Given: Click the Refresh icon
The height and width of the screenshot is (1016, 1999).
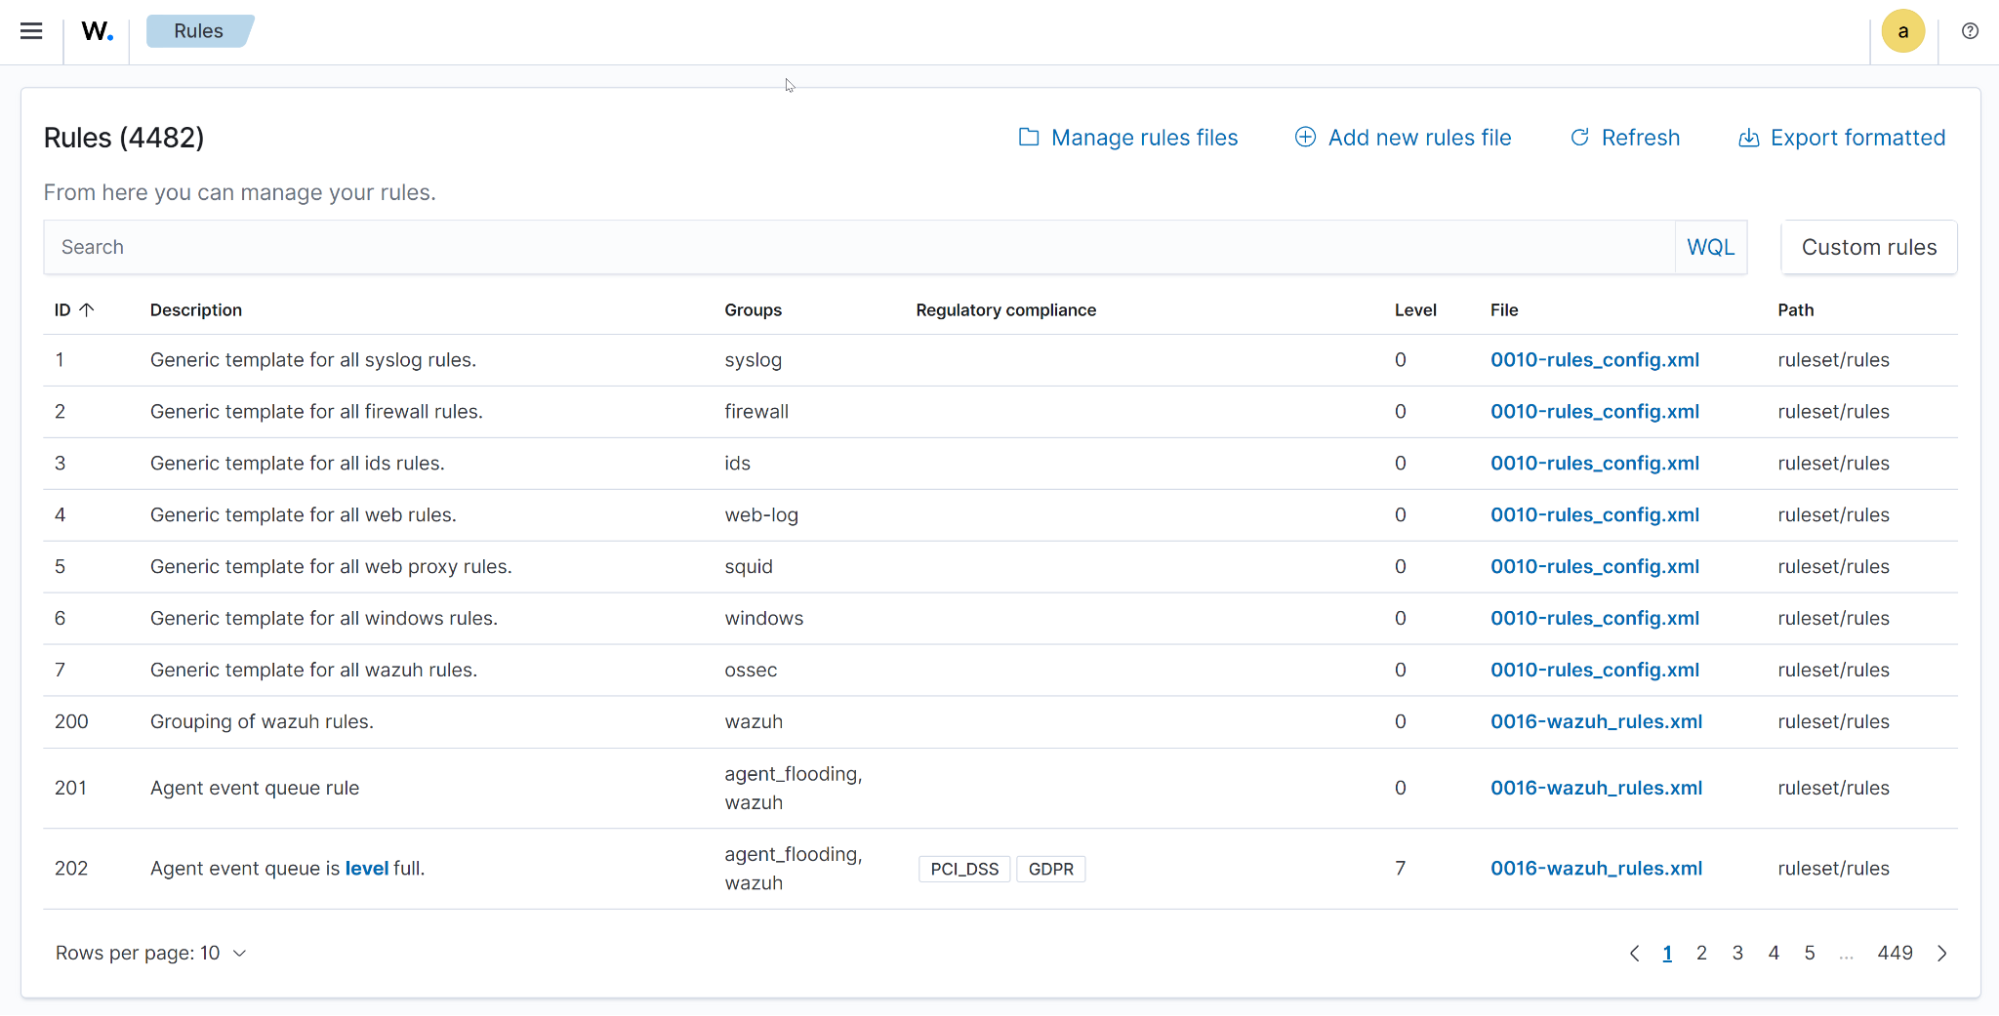Looking at the screenshot, I should pos(1580,137).
